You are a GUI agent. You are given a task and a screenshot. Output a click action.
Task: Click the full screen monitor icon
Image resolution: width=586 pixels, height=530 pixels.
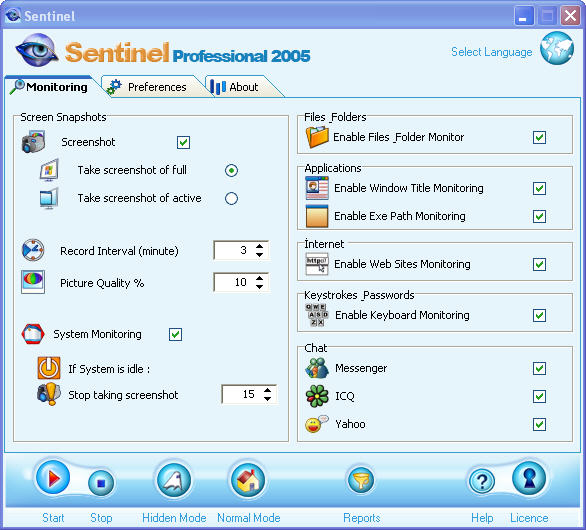[49, 170]
